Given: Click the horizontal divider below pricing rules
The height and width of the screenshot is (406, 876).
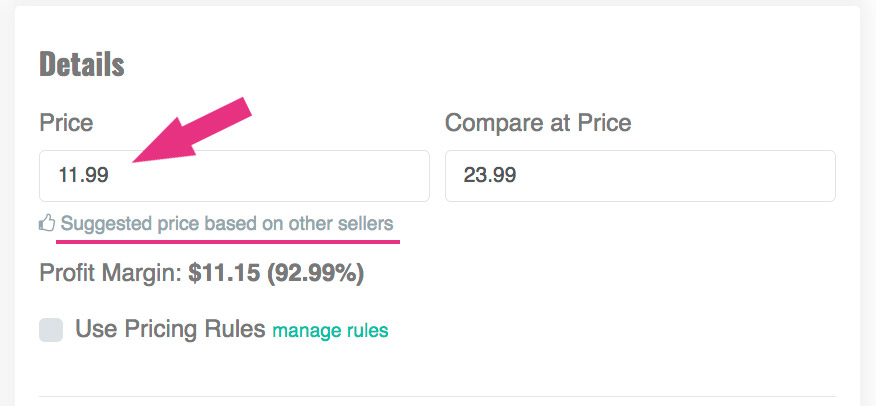Looking at the screenshot, I should point(437,396).
